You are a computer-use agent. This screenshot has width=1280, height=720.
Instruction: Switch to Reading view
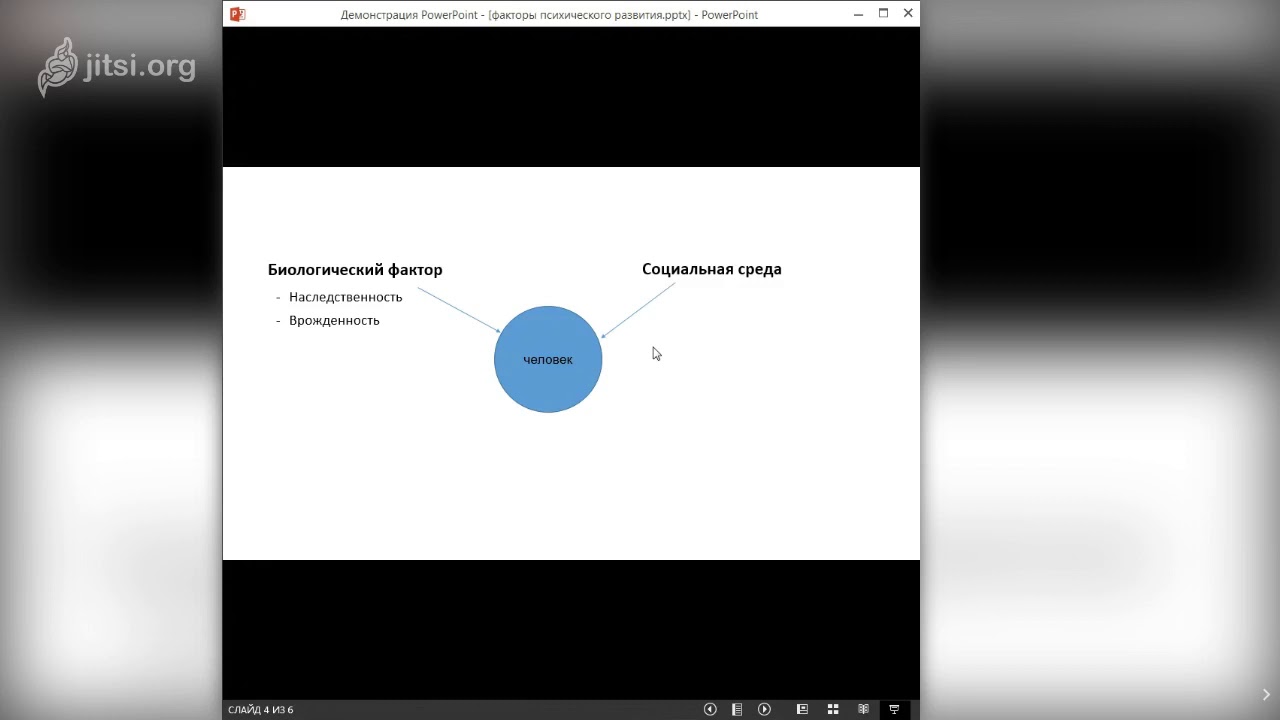pyautogui.click(x=863, y=709)
